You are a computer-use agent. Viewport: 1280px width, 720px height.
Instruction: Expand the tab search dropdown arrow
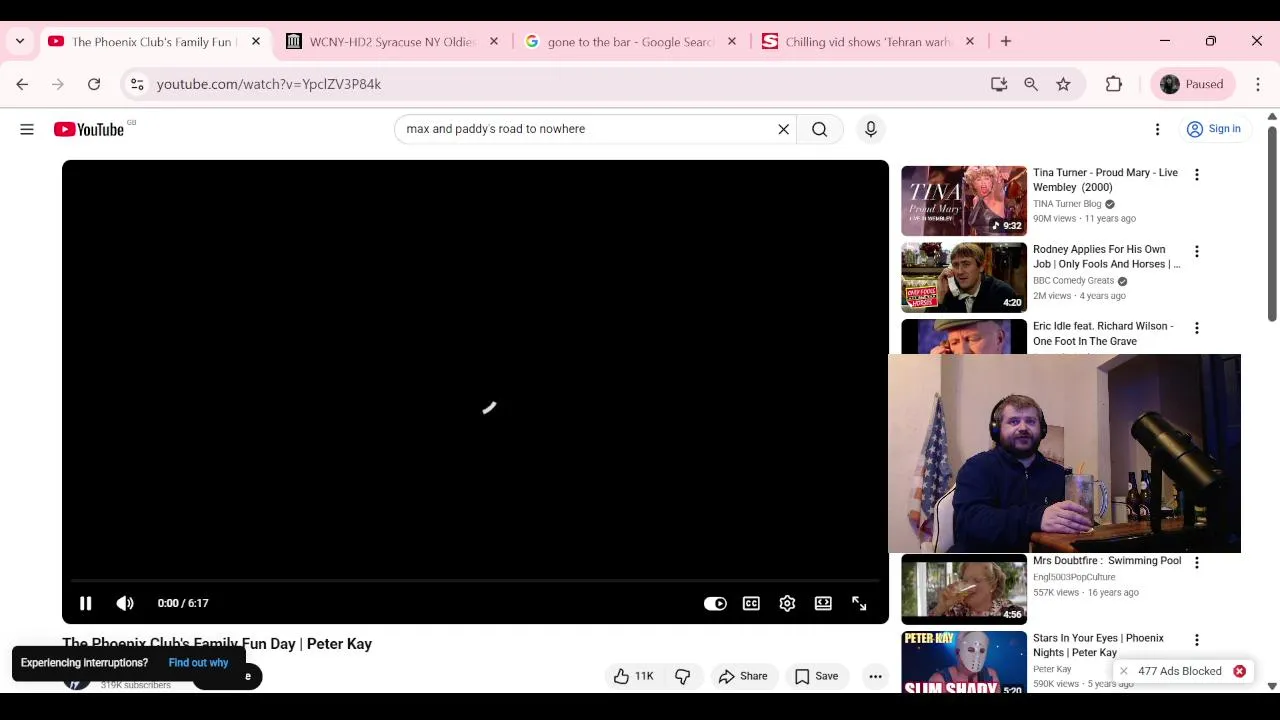point(20,42)
